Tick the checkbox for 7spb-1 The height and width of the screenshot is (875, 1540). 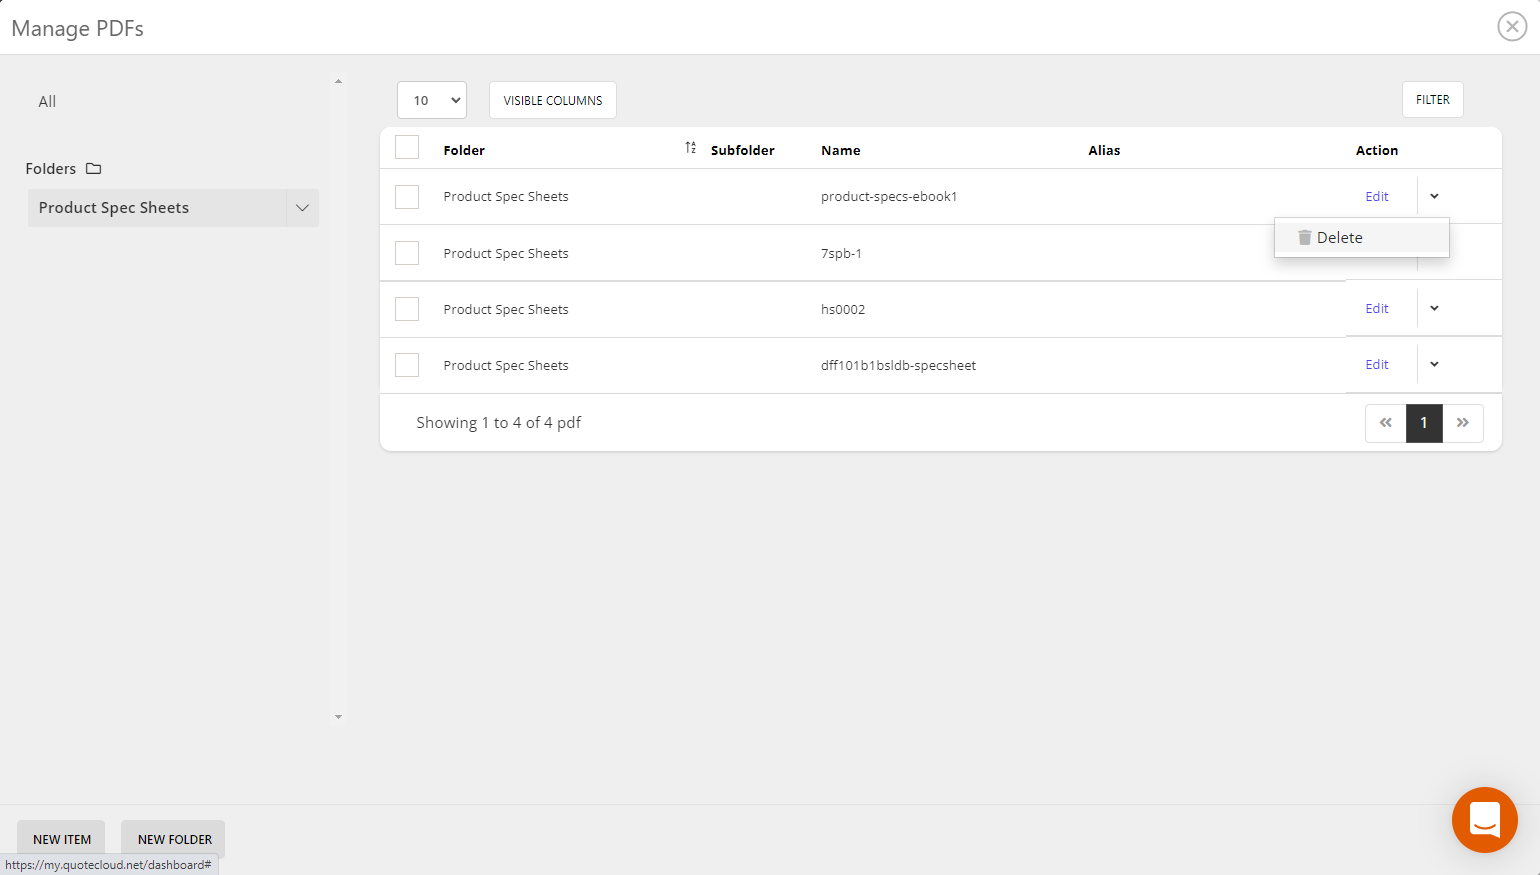click(x=407, y=253)
